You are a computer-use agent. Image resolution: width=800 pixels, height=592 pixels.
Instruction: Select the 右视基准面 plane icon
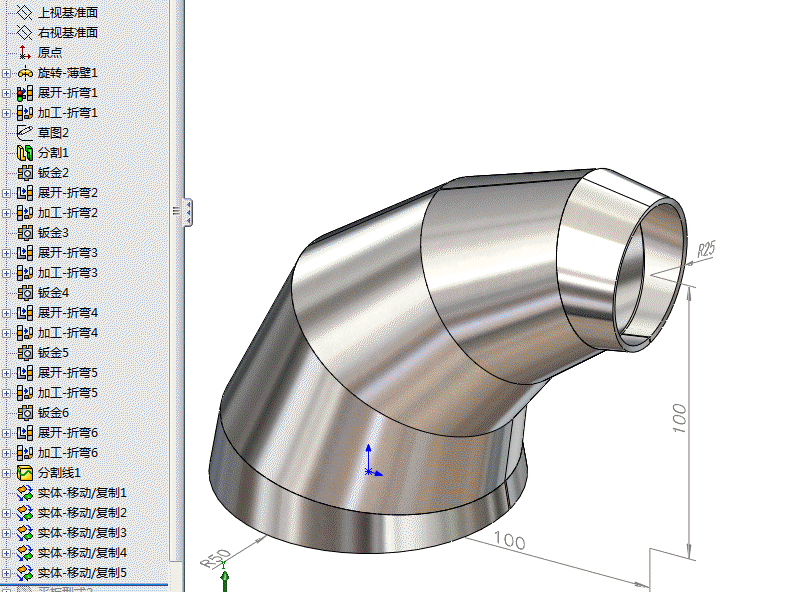coord(24,32)
